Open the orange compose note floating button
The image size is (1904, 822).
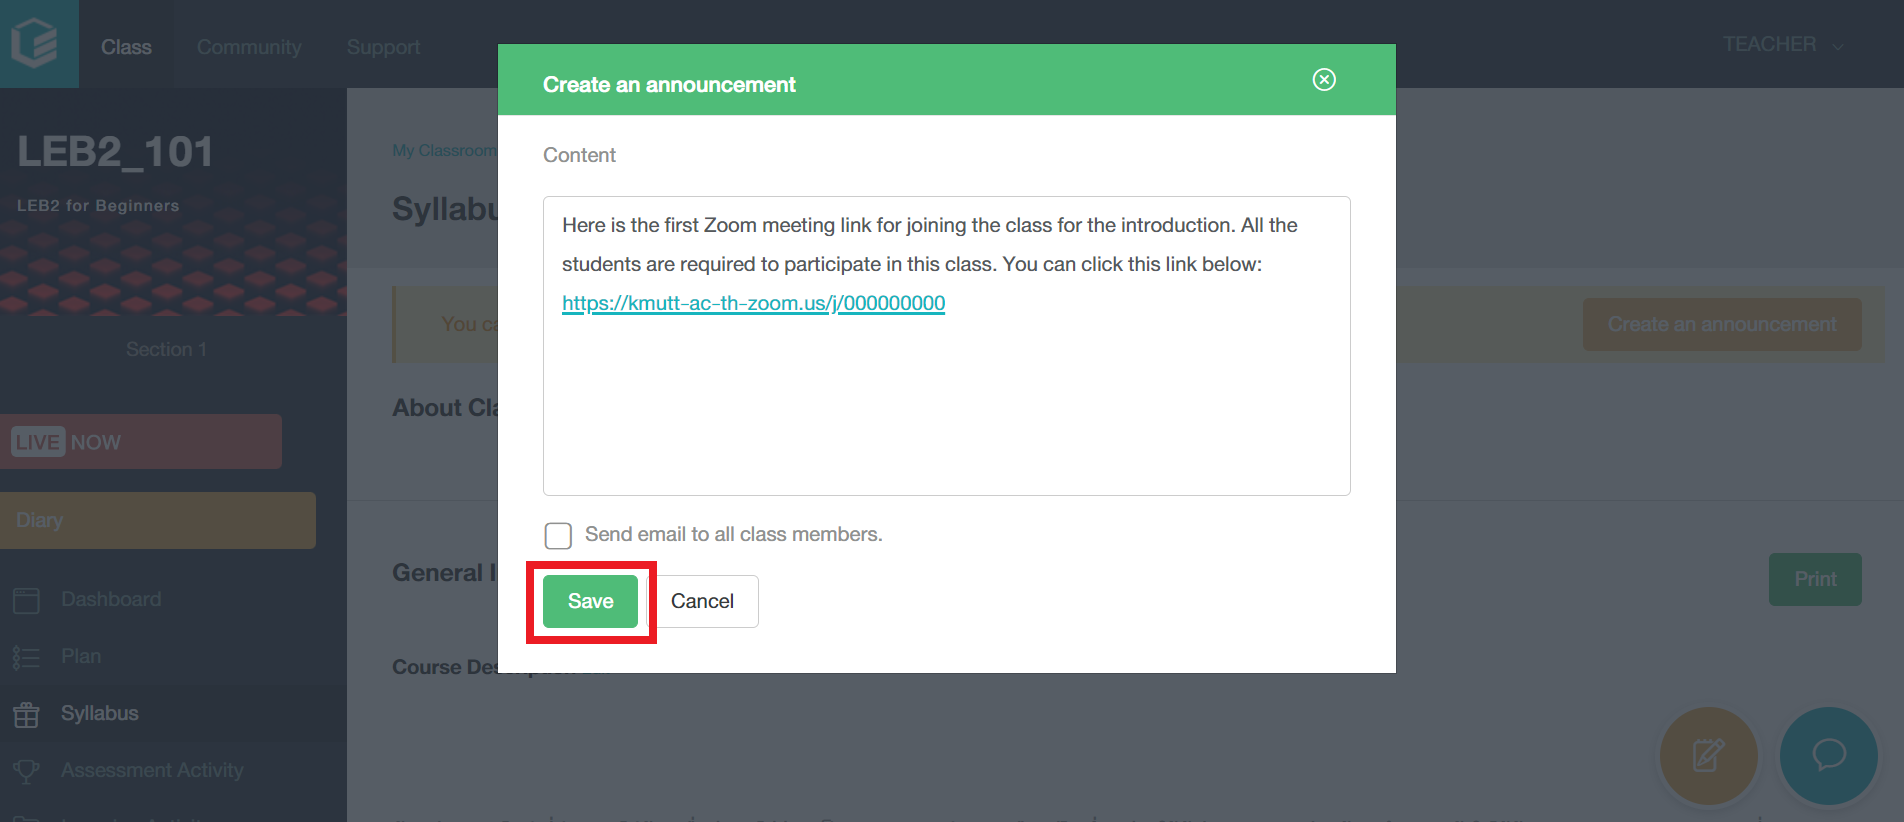(1708, 756)
